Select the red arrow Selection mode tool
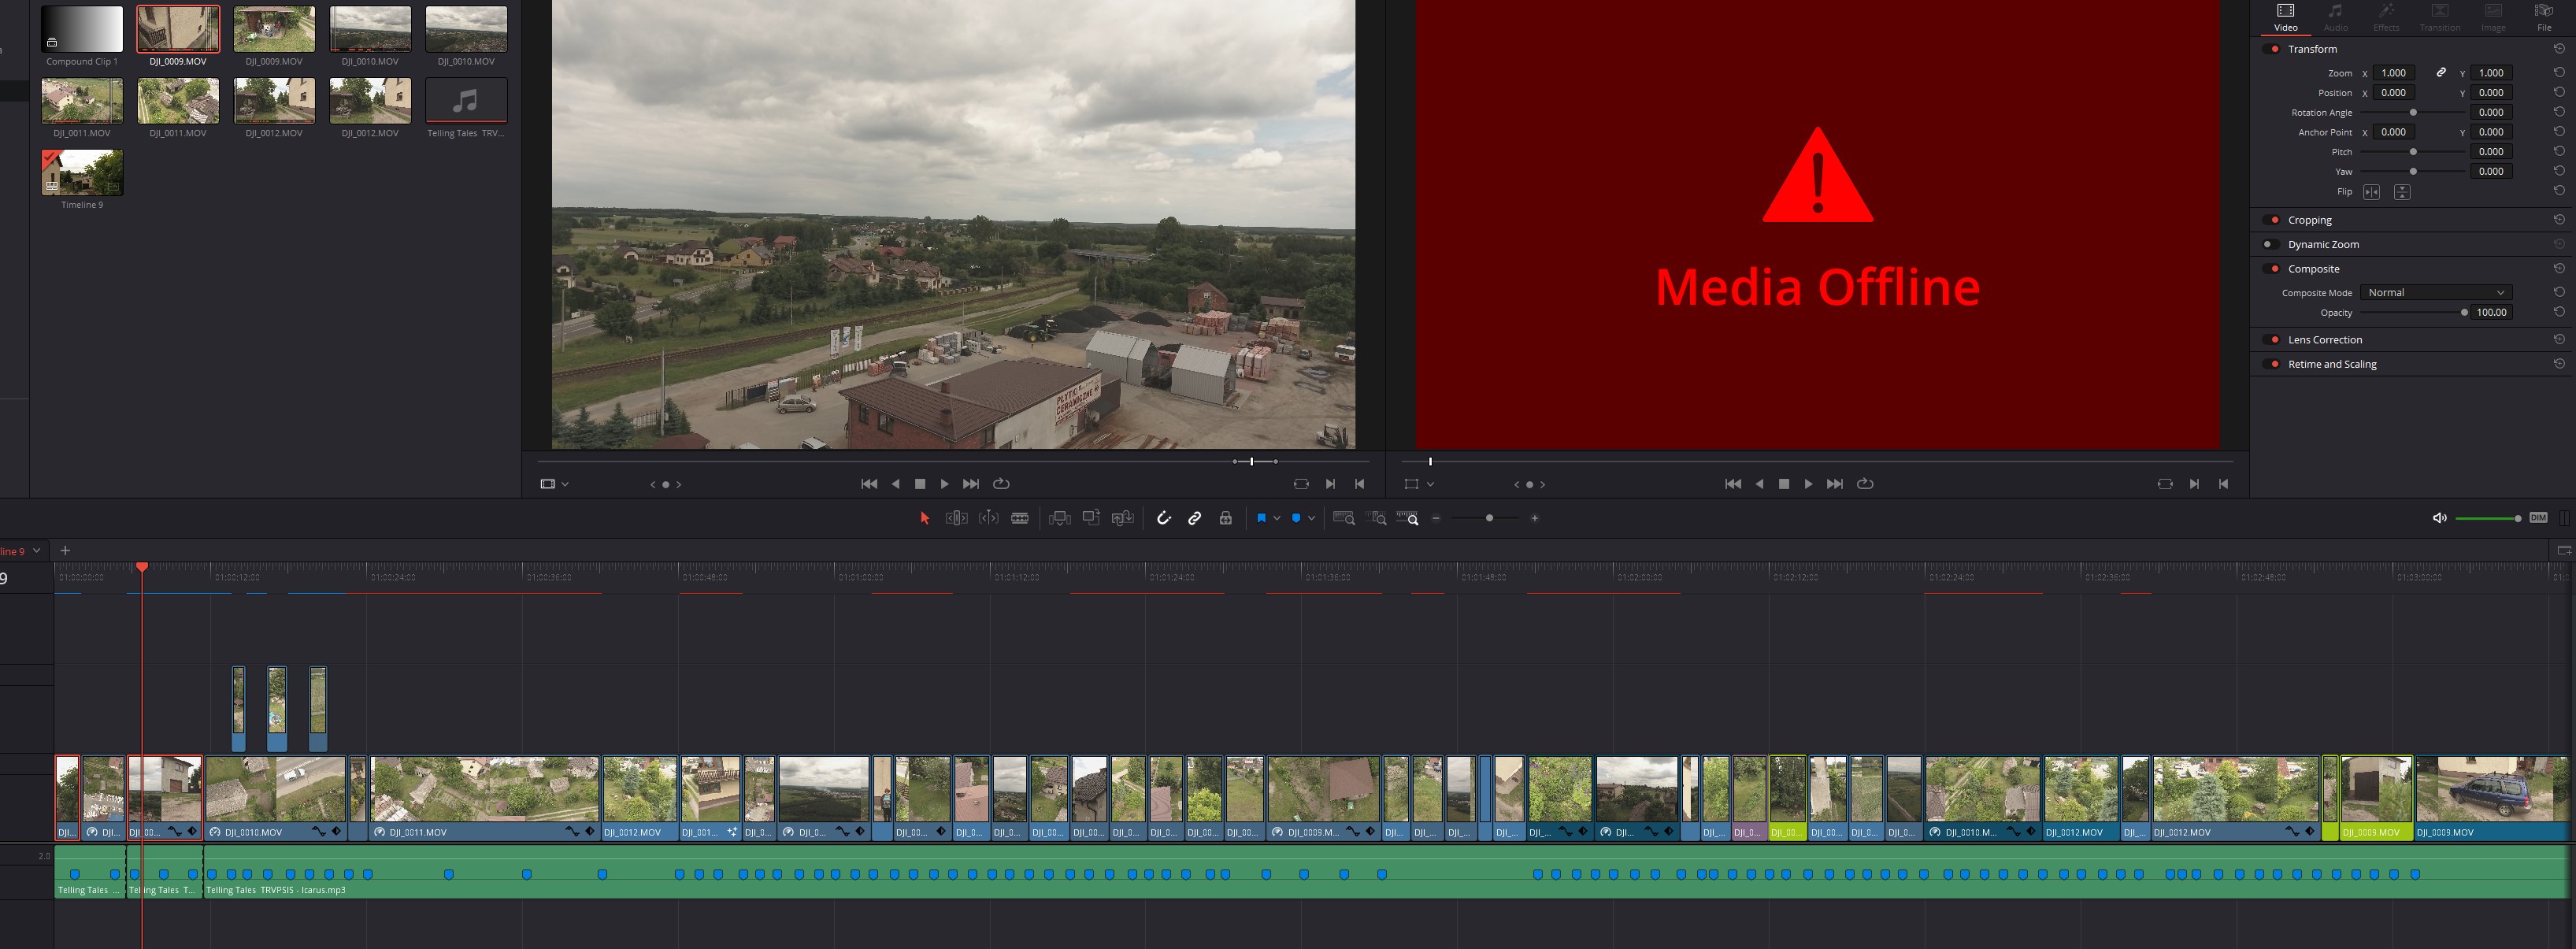This screenshot has width=2576, height=949. pyautogui.click(x=924, y=518)
